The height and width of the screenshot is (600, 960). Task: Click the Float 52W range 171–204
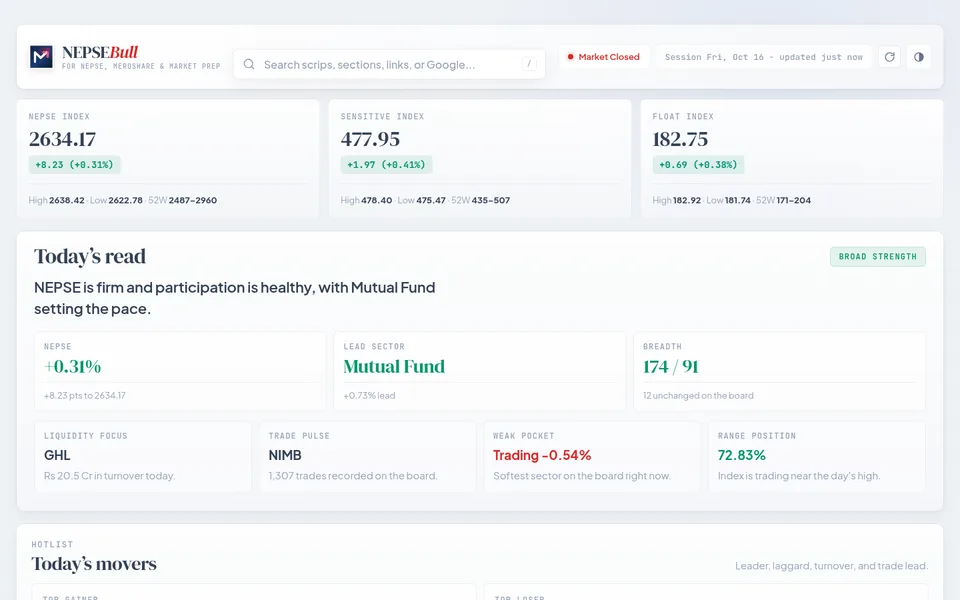[793, 200]
